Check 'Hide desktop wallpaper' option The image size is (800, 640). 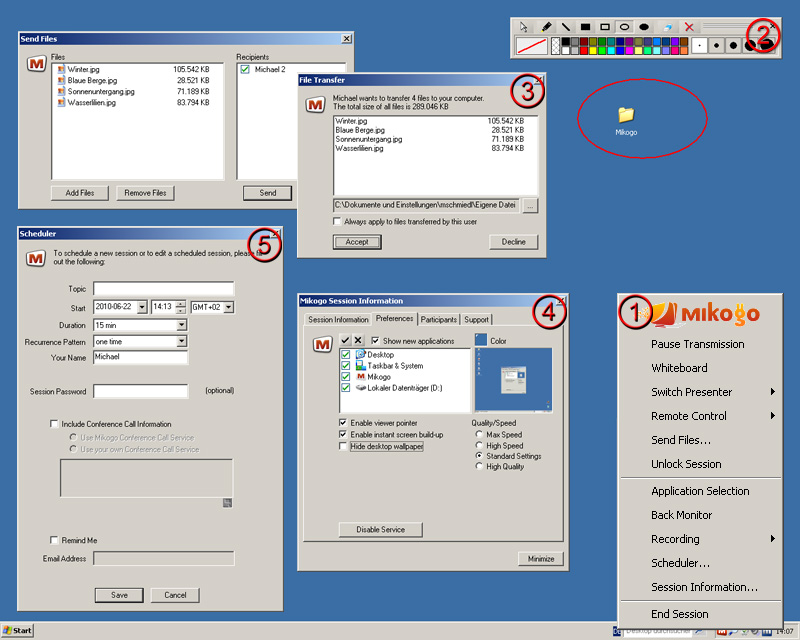tap(343, 446)
